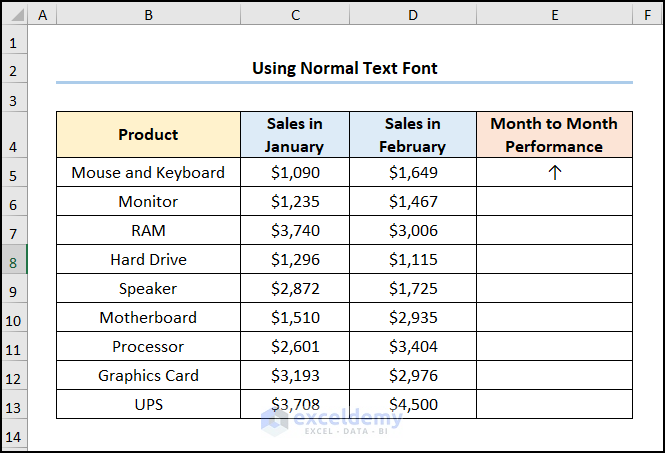
Task: Click Month to Month Performance header
Action: coord(555,135)
